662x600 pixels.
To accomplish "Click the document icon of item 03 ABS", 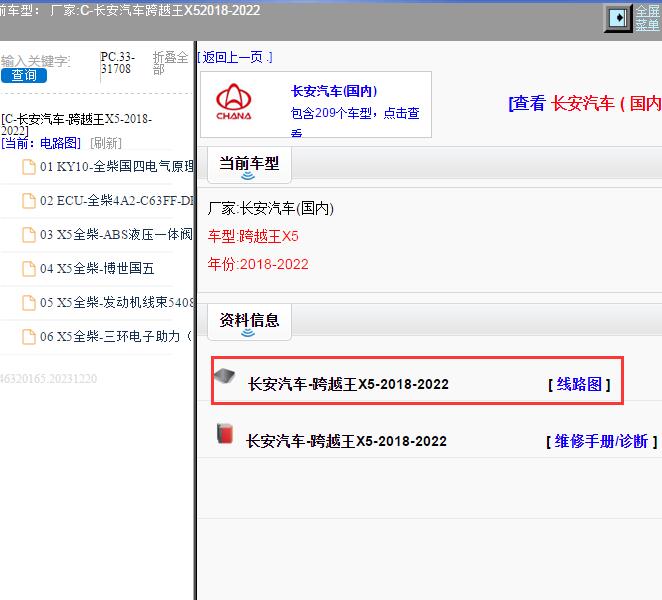I will click(29, 235).
